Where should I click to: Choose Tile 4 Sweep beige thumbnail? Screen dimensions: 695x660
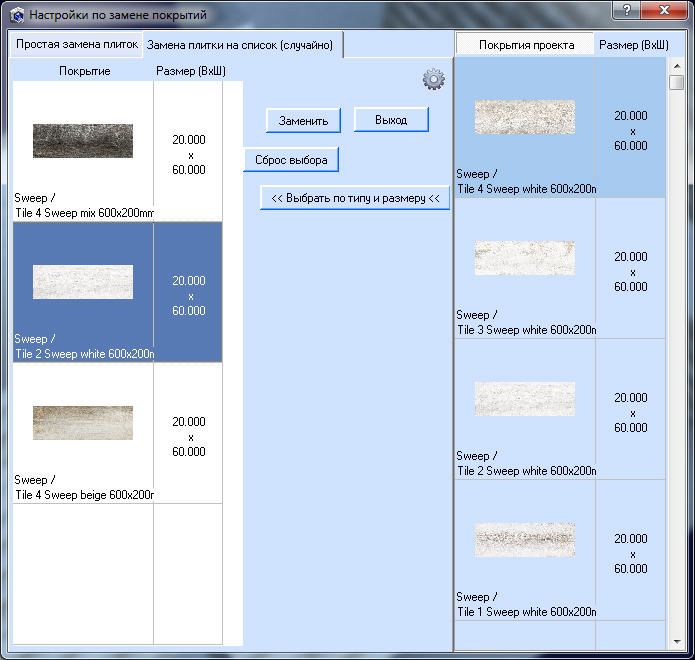click(83, 423)
